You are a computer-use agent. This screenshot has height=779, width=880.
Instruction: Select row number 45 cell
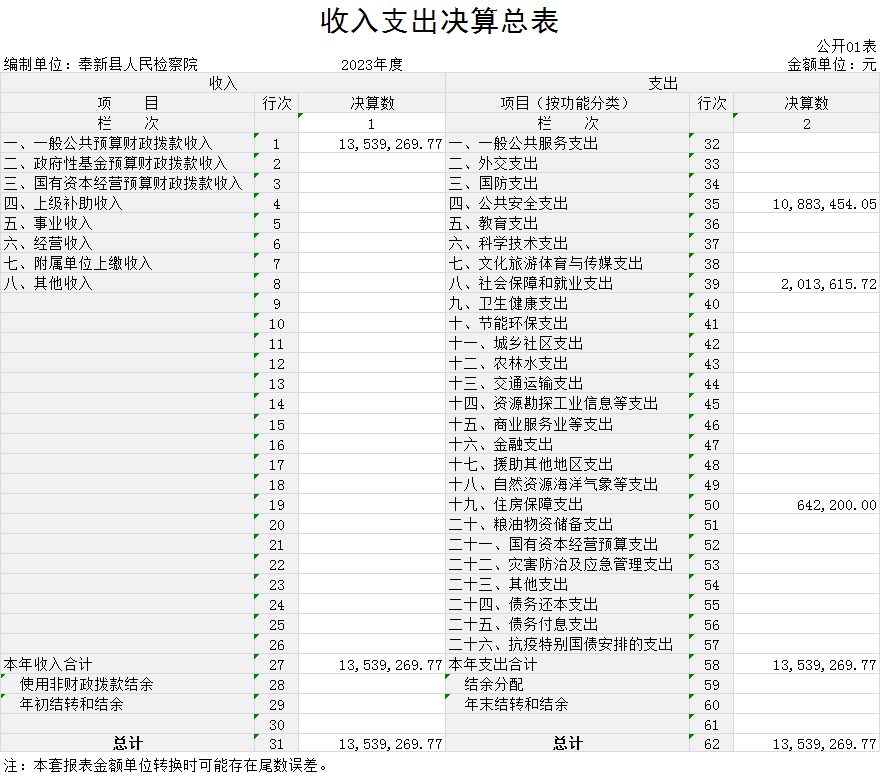coord(712,404)
